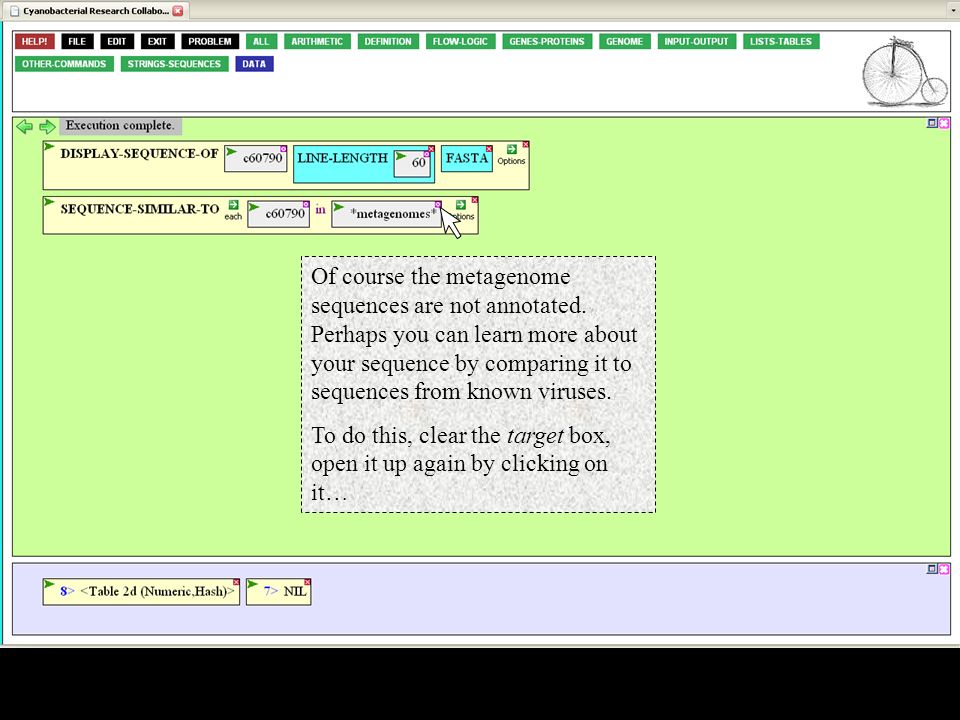The image size is (960, 720).
Task: Minimize workspace pane via small square icon
Action: [x=932, y=123]
